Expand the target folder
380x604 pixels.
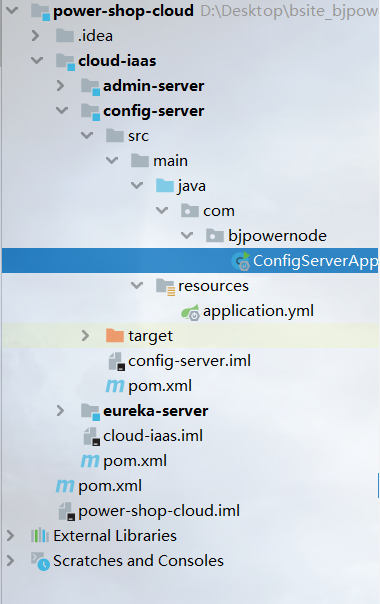pos(86,336)
